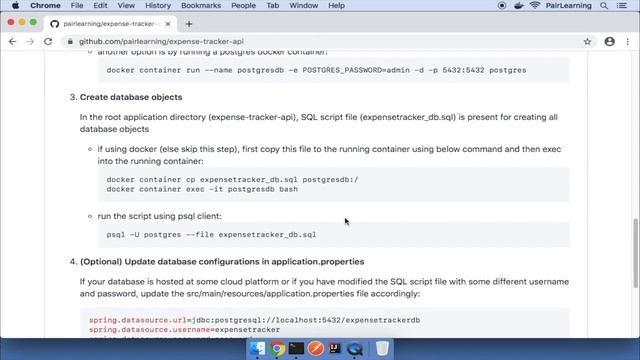Screen dimensions: 640x360
Task: Click the 'docker container cp expensetracker_db.sql' line
Action: pos(232,180)
